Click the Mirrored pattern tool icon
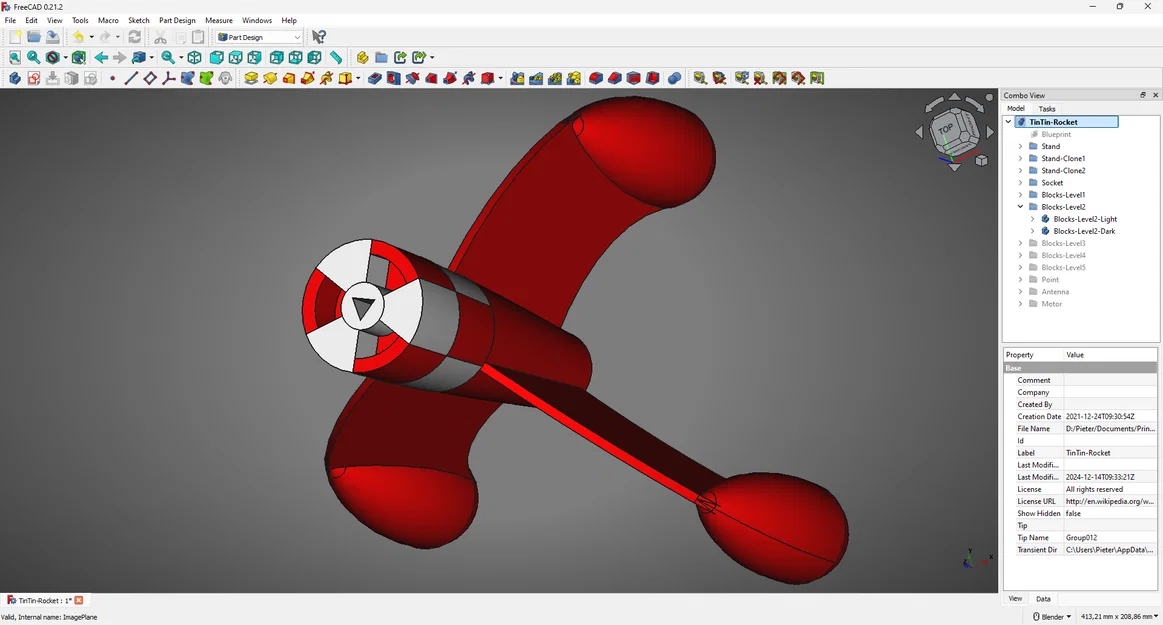This screenshot has height=625, width=1163. click(x=517, y=78)
